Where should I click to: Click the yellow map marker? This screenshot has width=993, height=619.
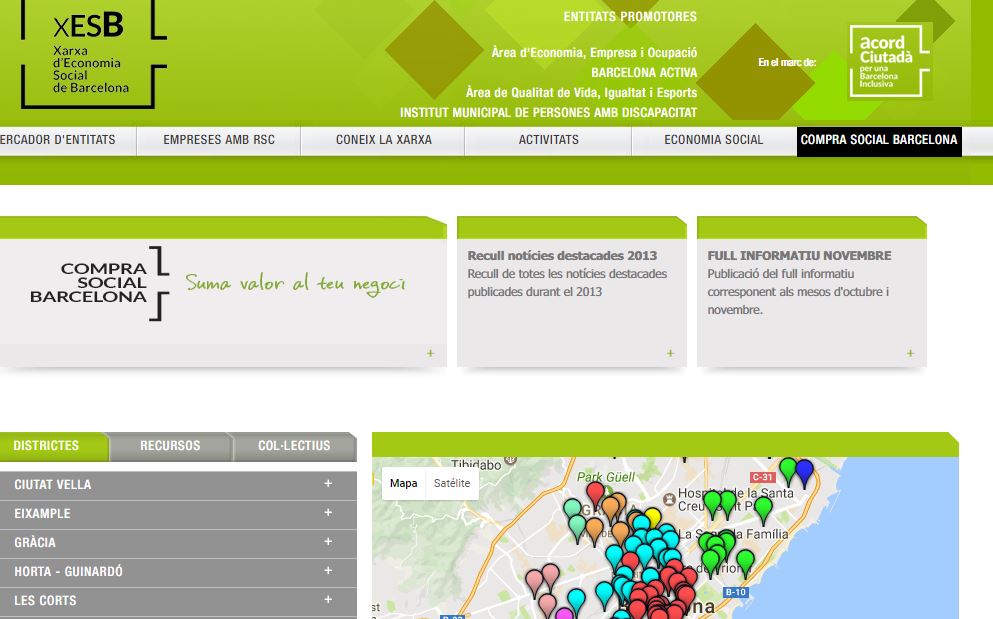[x=652, y=516]
